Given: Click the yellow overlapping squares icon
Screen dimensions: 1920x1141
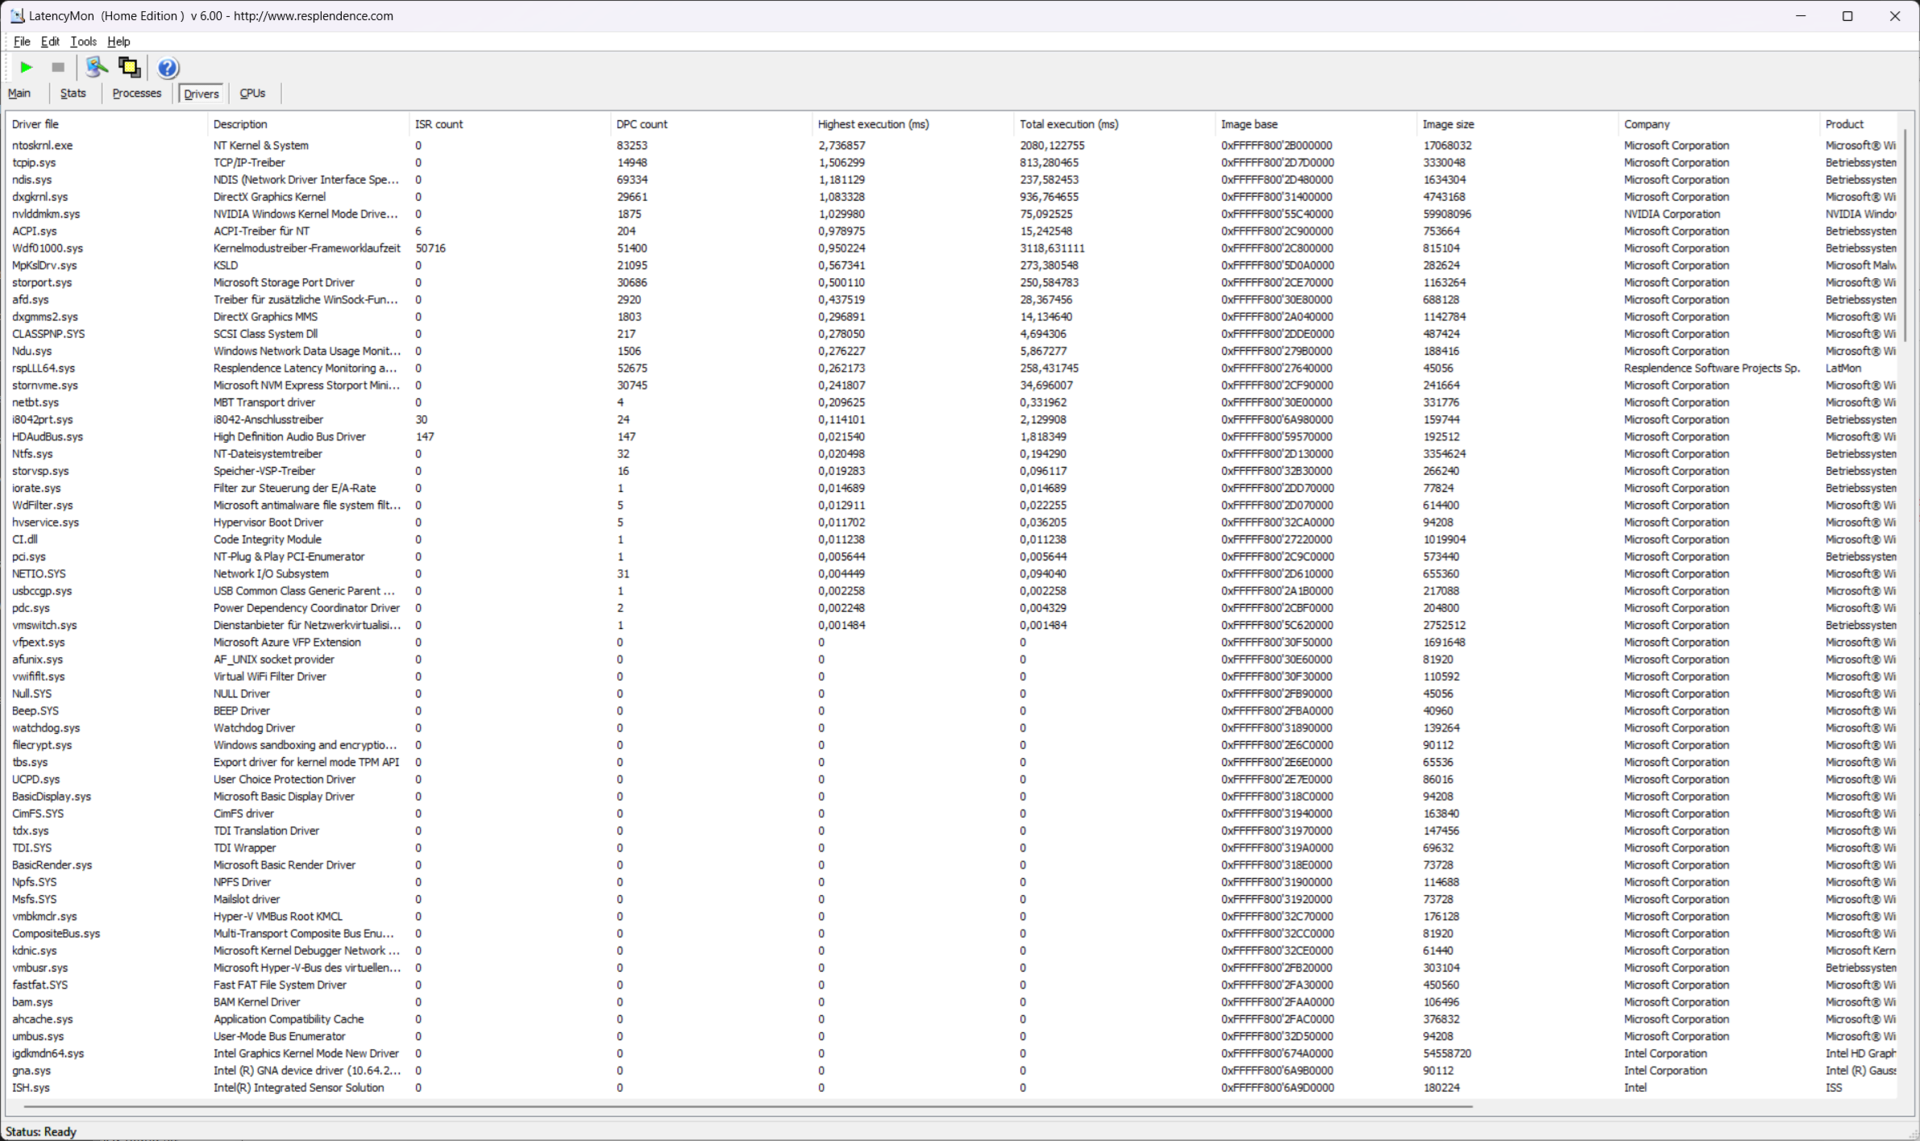Looking at the screenshot, I should (x=129, y=67).
